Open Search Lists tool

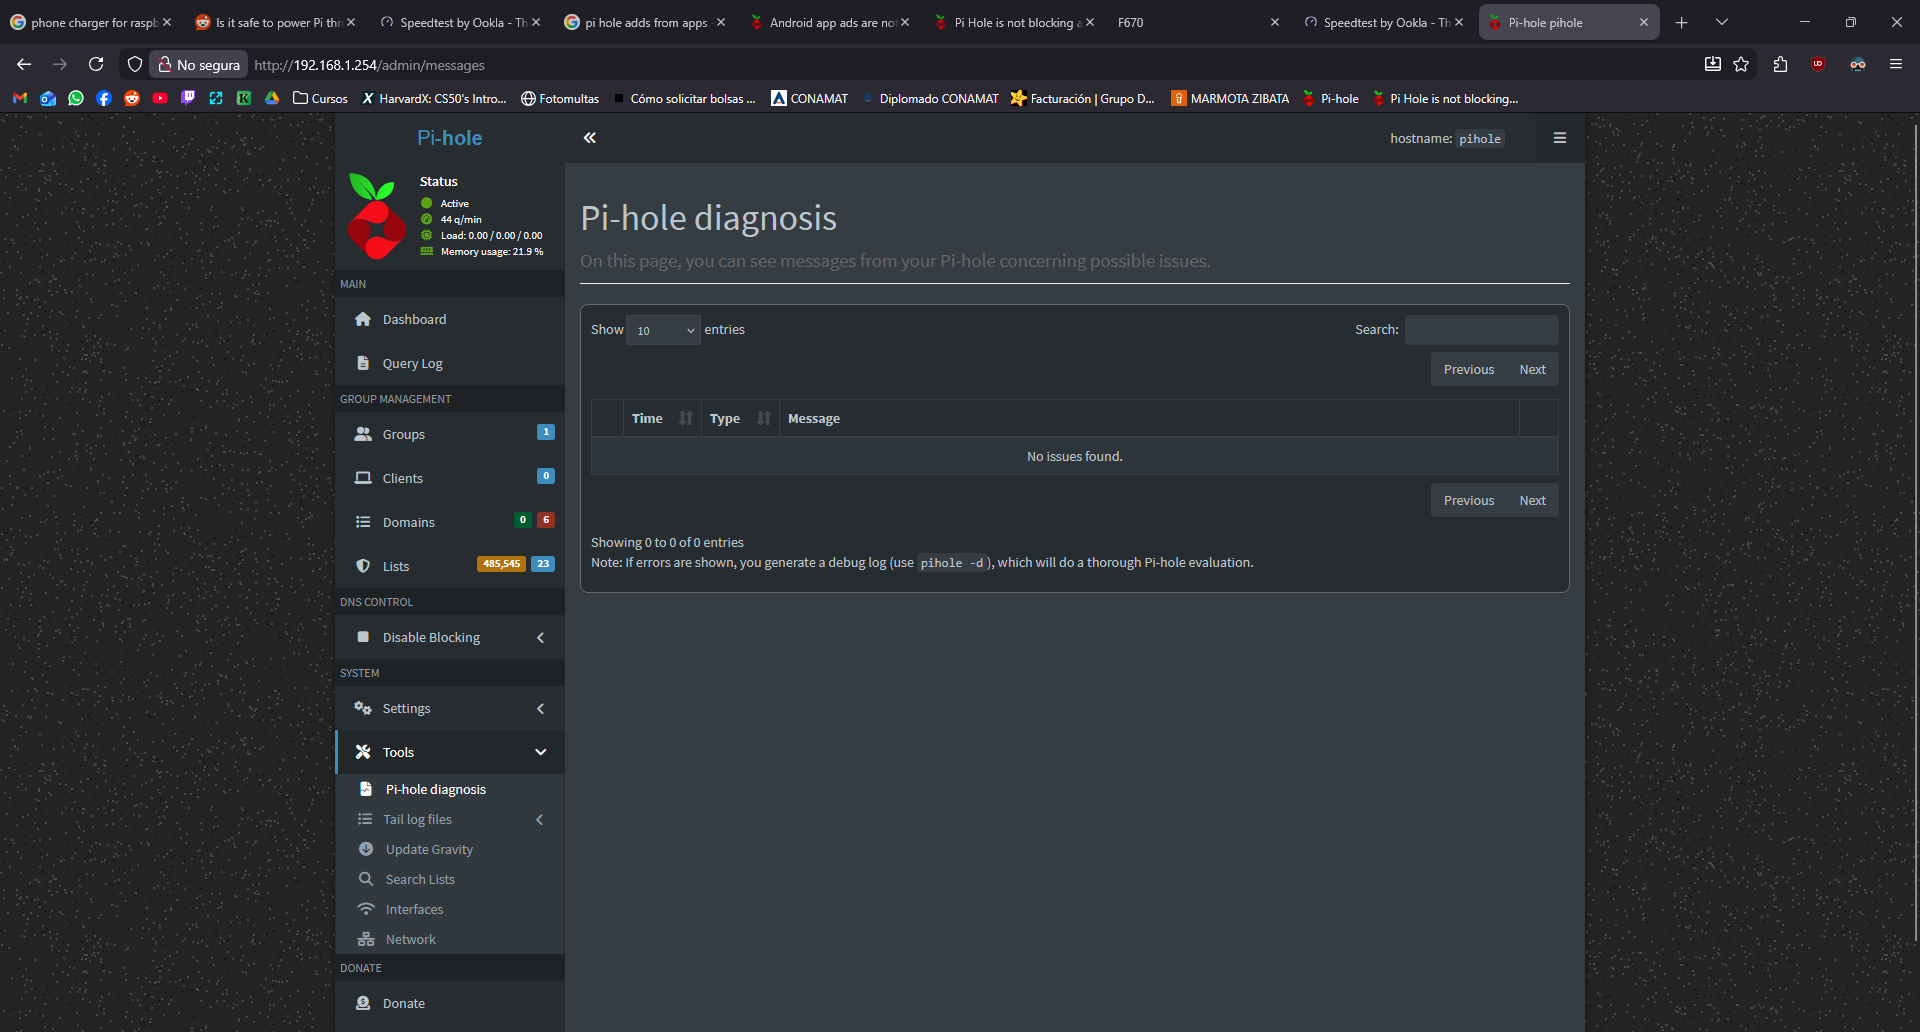click(420, 880)
